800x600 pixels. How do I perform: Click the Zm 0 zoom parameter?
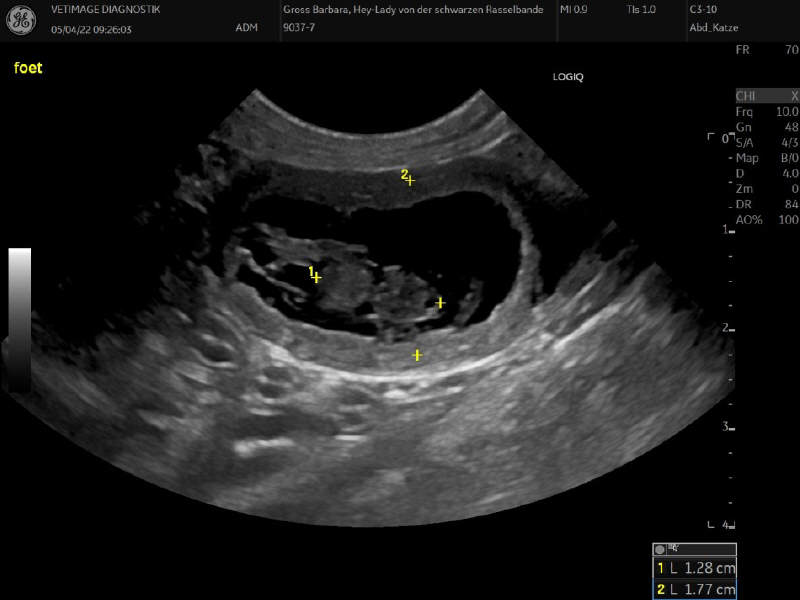click(767, 189)
